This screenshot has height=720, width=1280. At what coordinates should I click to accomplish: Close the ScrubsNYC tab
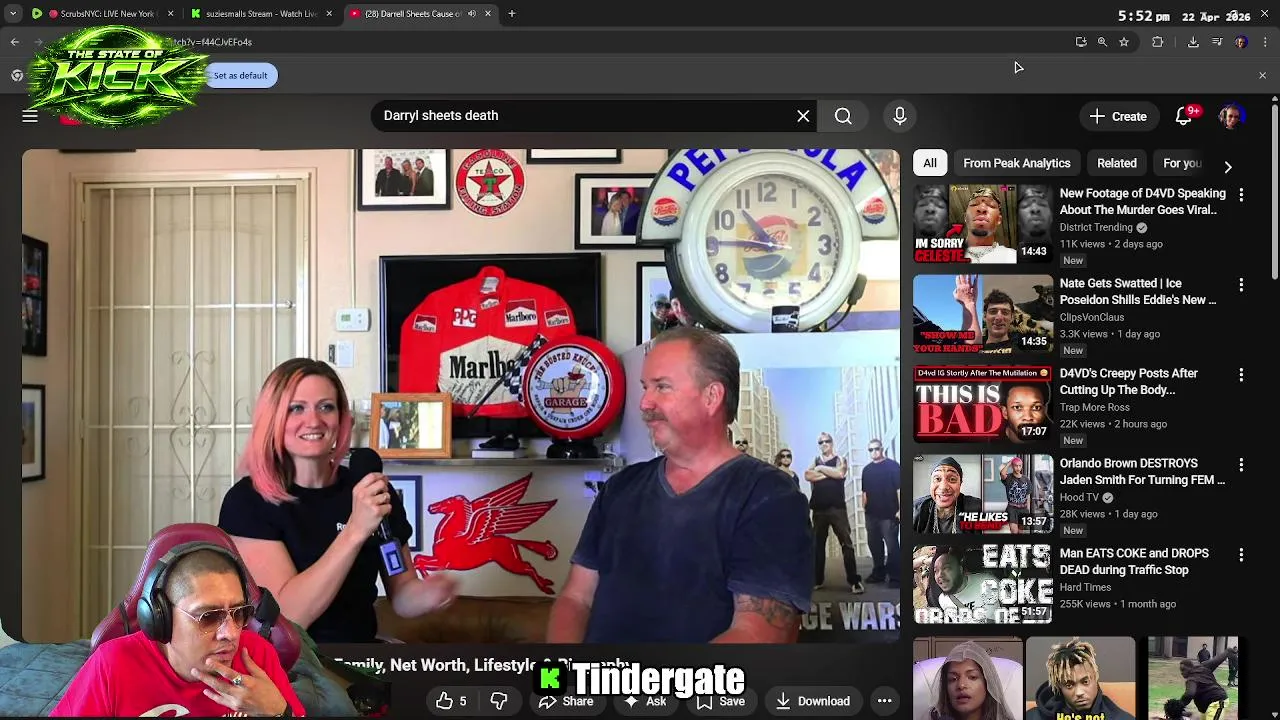pos(170,14)
